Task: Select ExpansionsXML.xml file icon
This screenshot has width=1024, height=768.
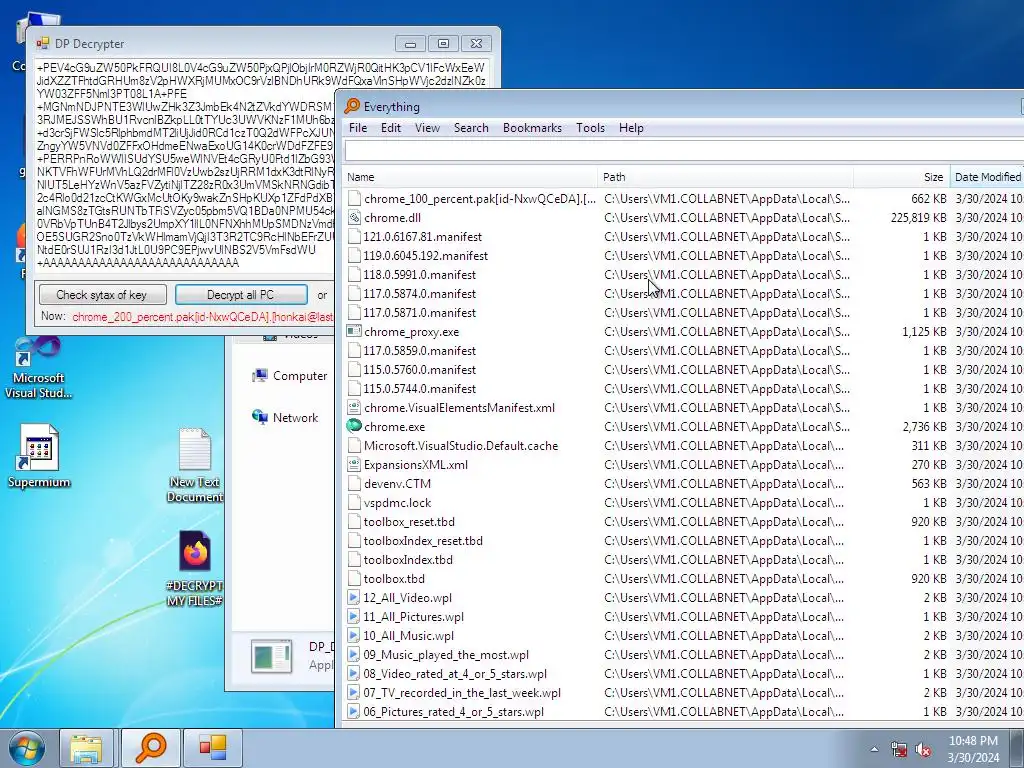Action: tap(354, 464)
